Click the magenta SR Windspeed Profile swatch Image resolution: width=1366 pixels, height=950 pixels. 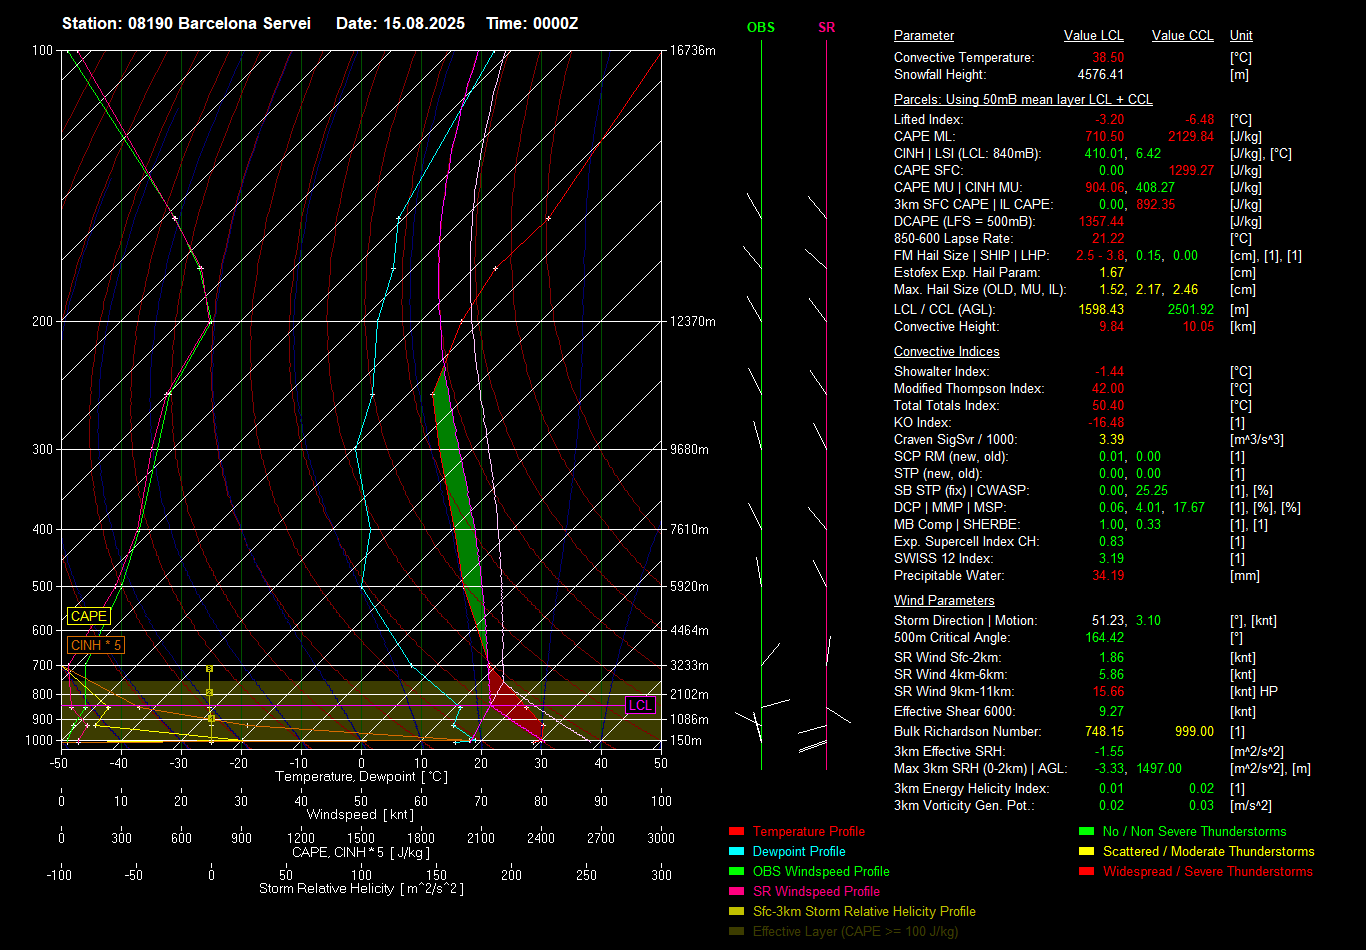click(737, 891)
